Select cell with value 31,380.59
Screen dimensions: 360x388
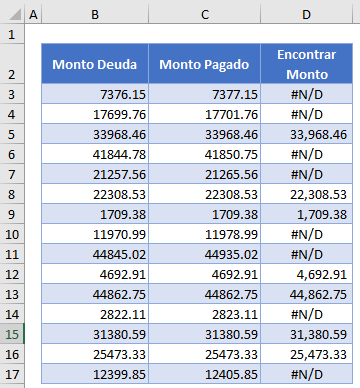(x=306, y=334)
